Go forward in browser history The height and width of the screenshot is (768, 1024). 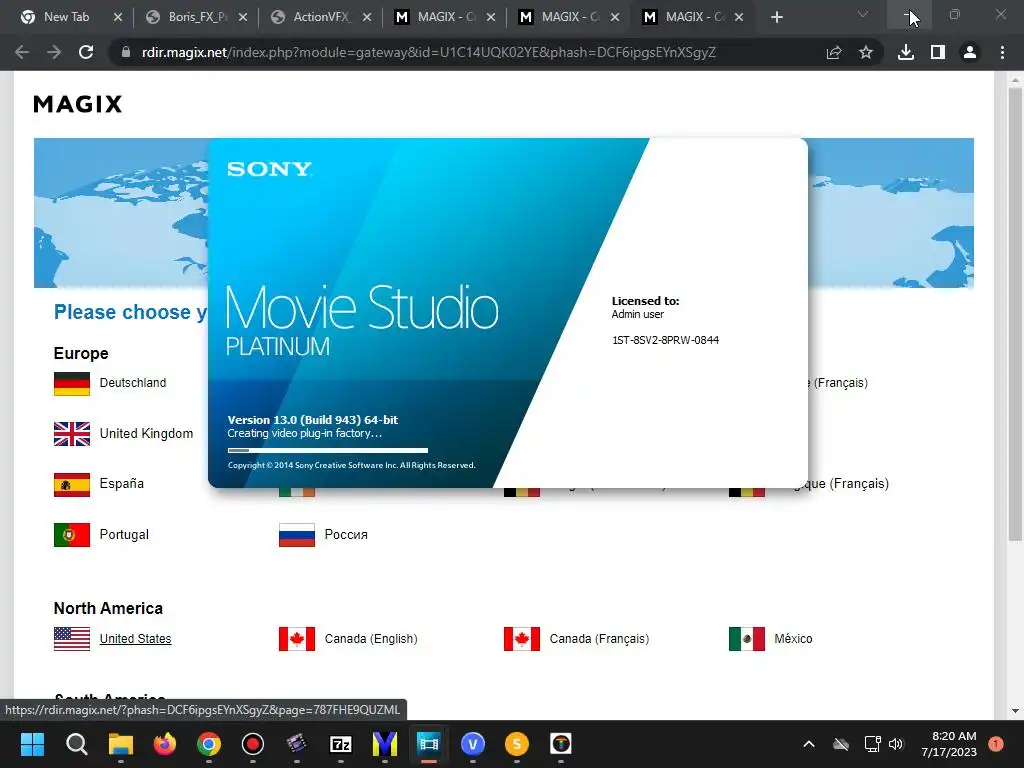(x=54, y=52)
